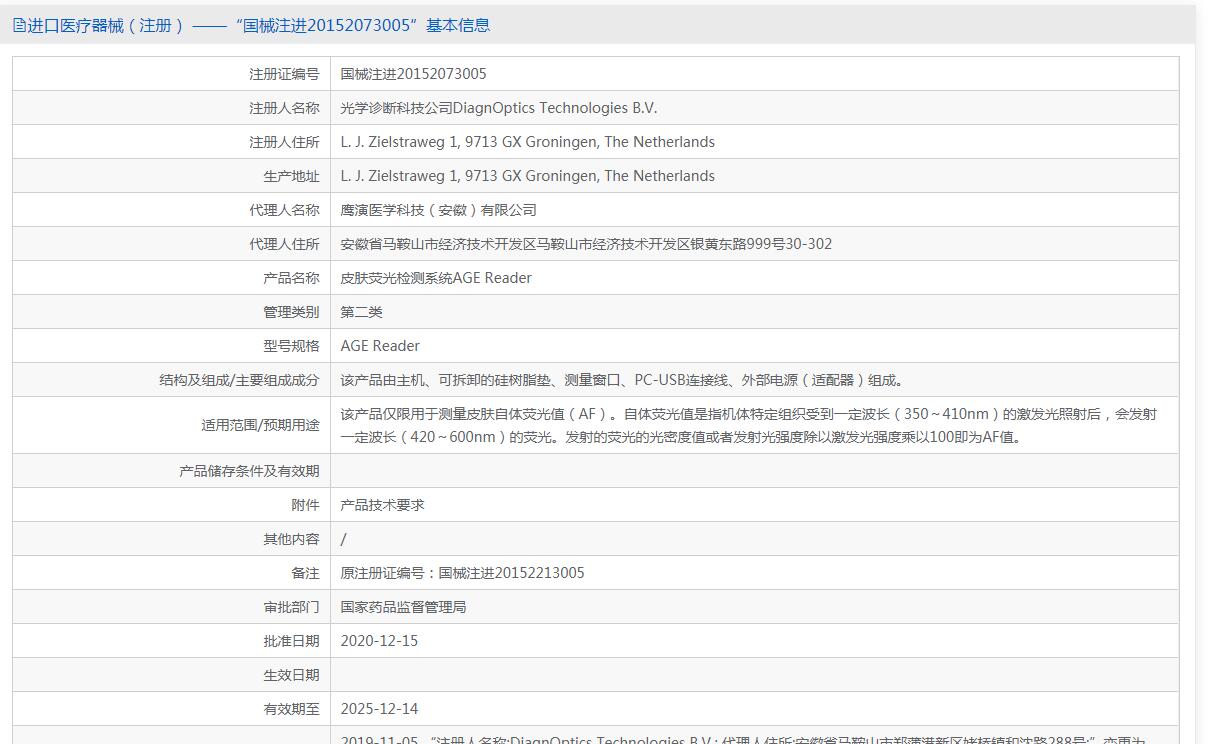
Task: Open the attachment 产品技术要求
Action: (x=382, y=505)
